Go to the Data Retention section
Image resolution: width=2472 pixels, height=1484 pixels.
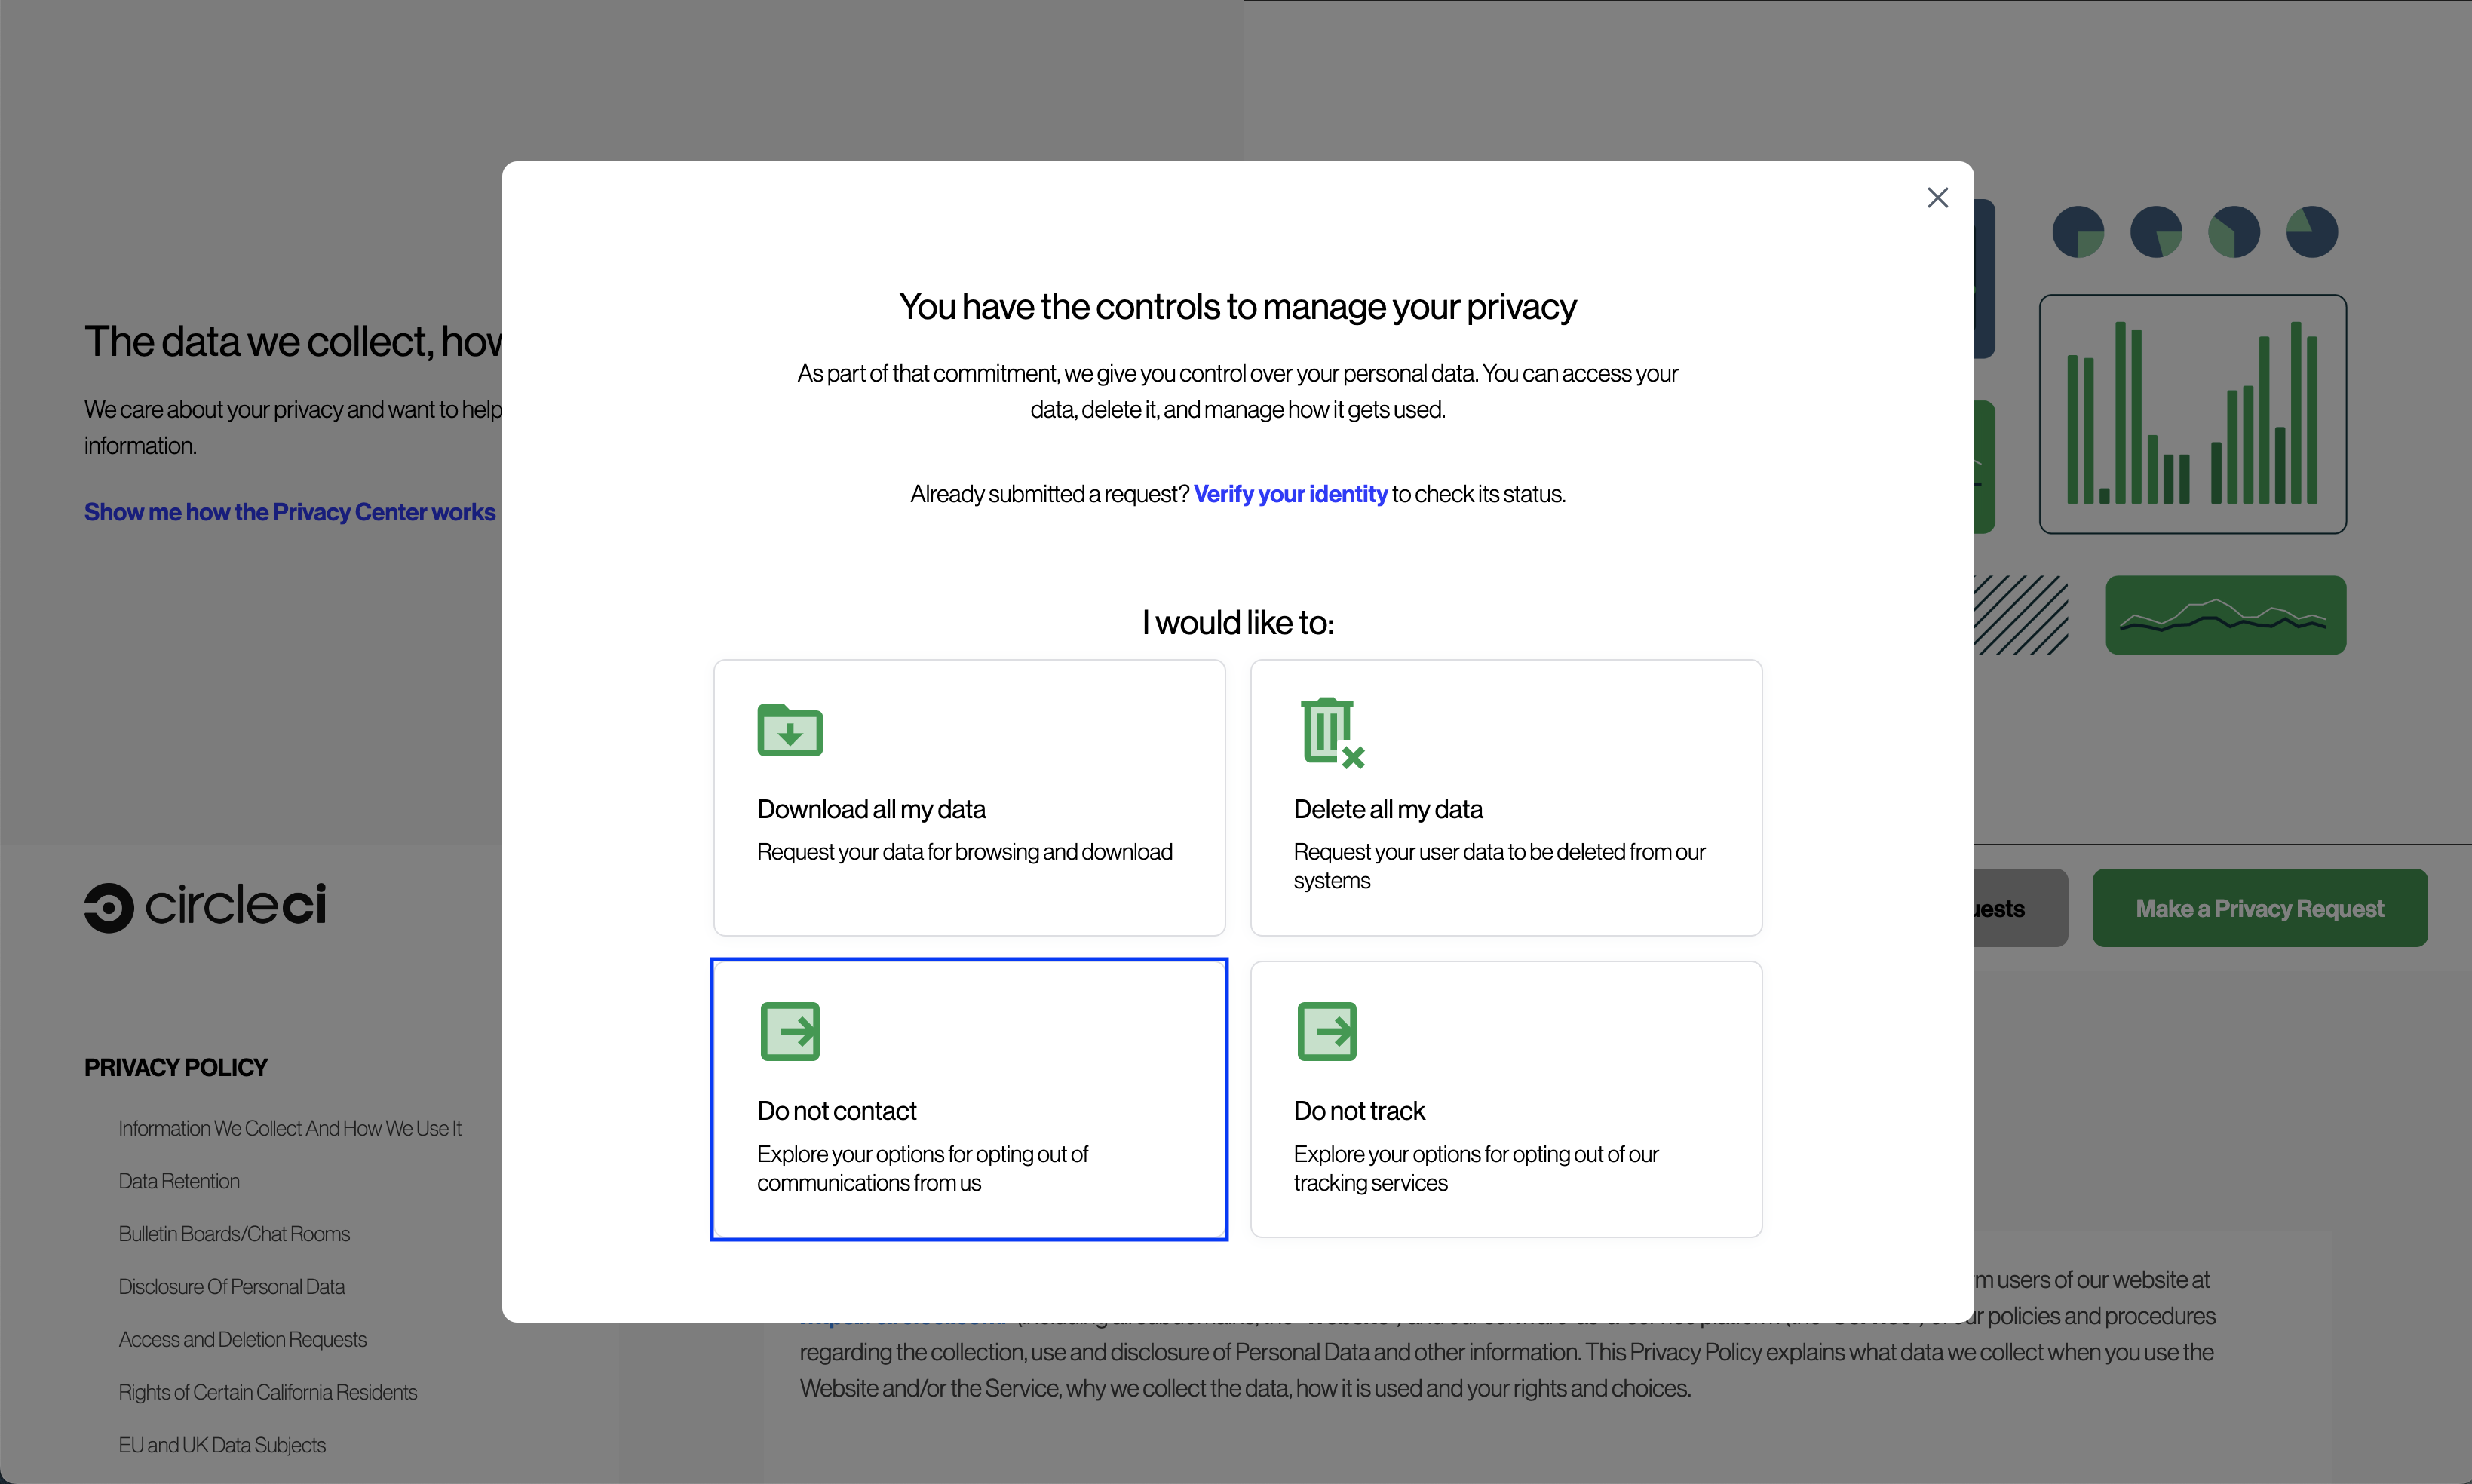pos(179,1181)
